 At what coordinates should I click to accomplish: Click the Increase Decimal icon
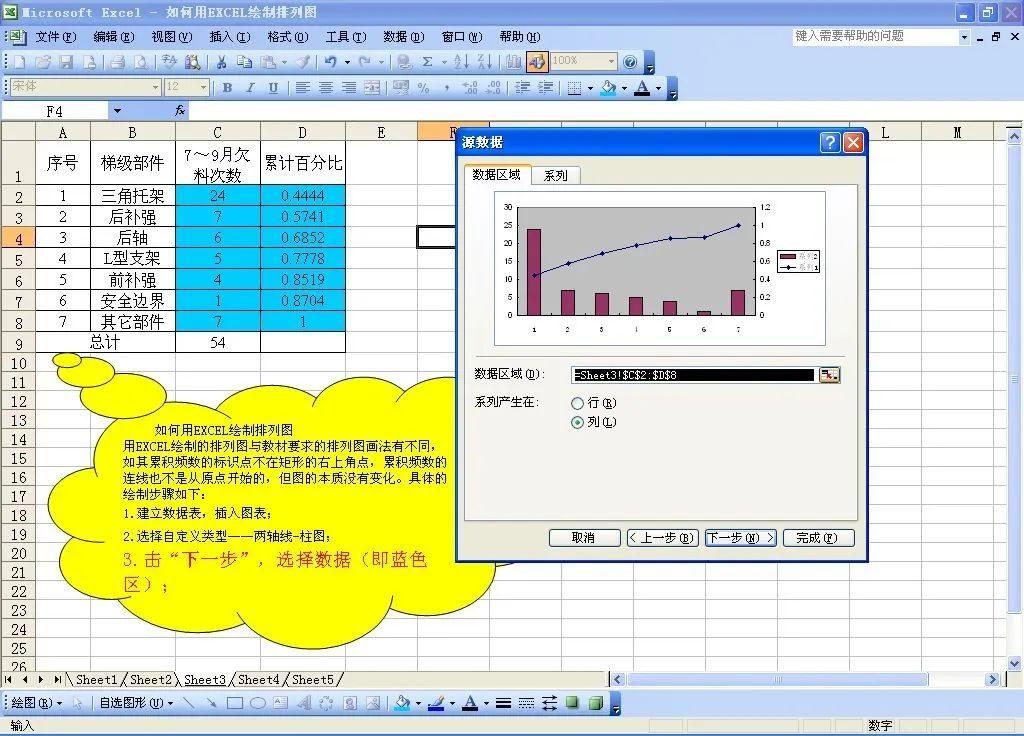tap(470, 88)
